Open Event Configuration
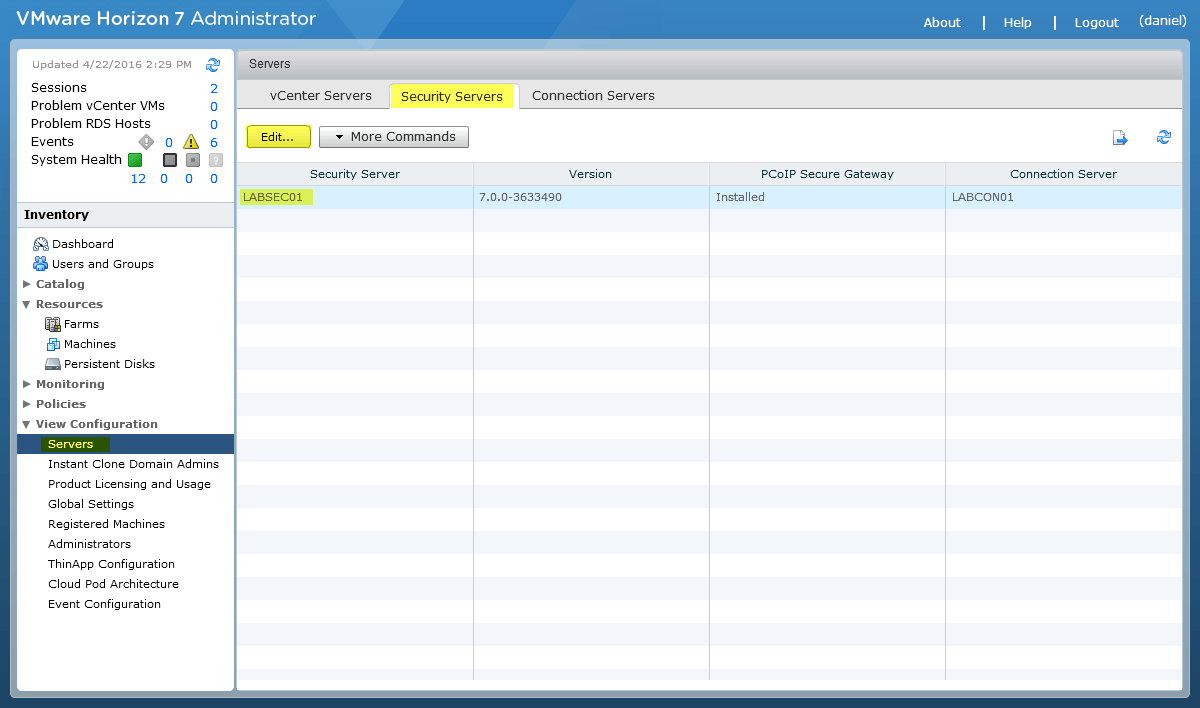The width and height of the screenshot is (1200, 708). click(104, 604)
